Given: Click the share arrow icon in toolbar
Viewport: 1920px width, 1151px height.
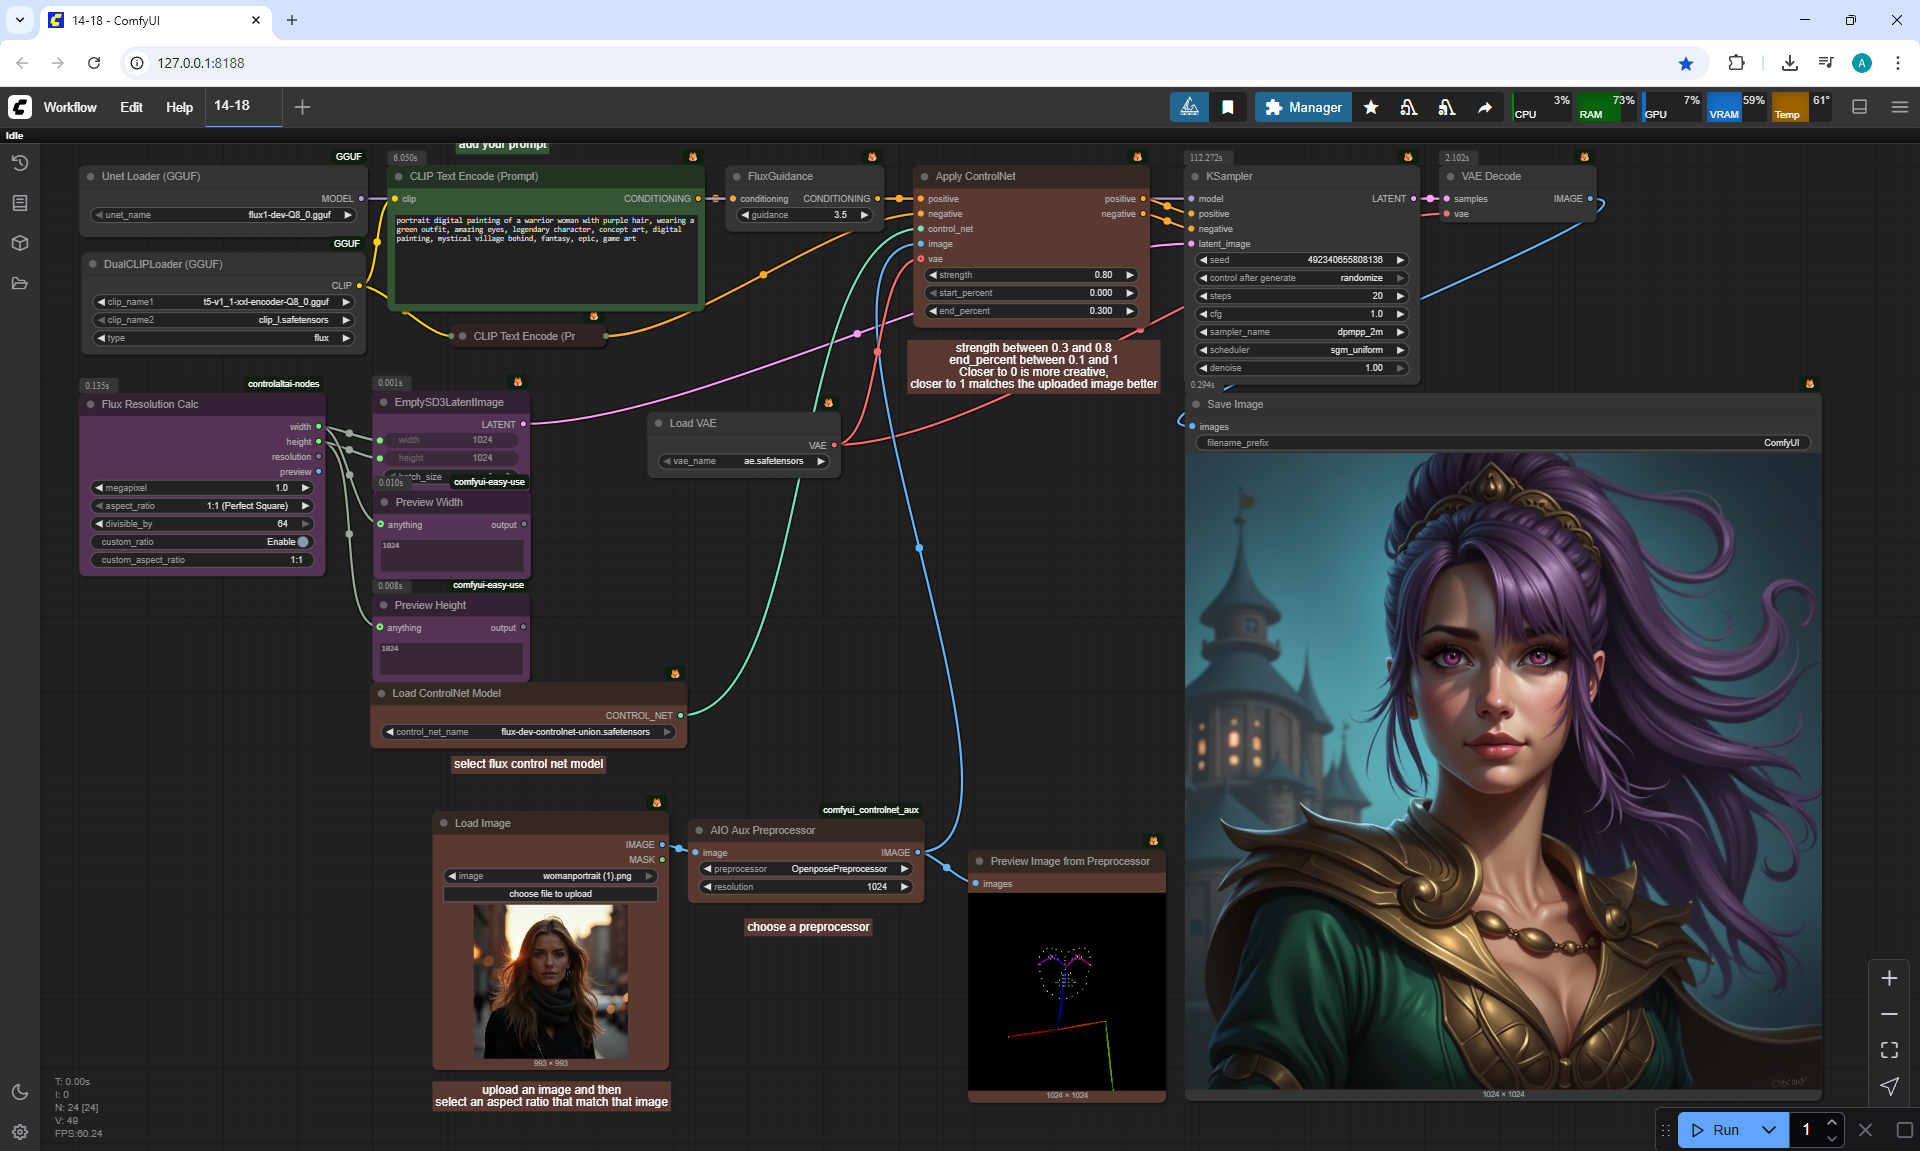Looking at the screenshot, I should pos(1485,107).
